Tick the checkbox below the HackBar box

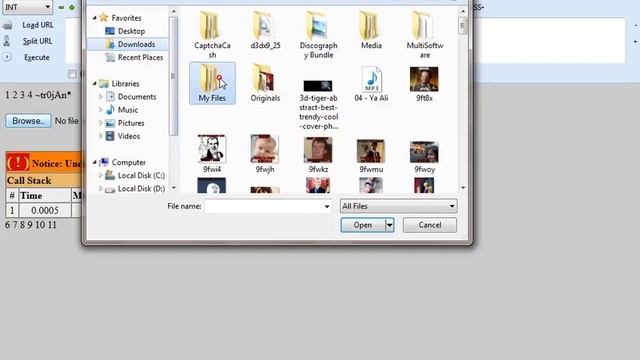[72, 74]
